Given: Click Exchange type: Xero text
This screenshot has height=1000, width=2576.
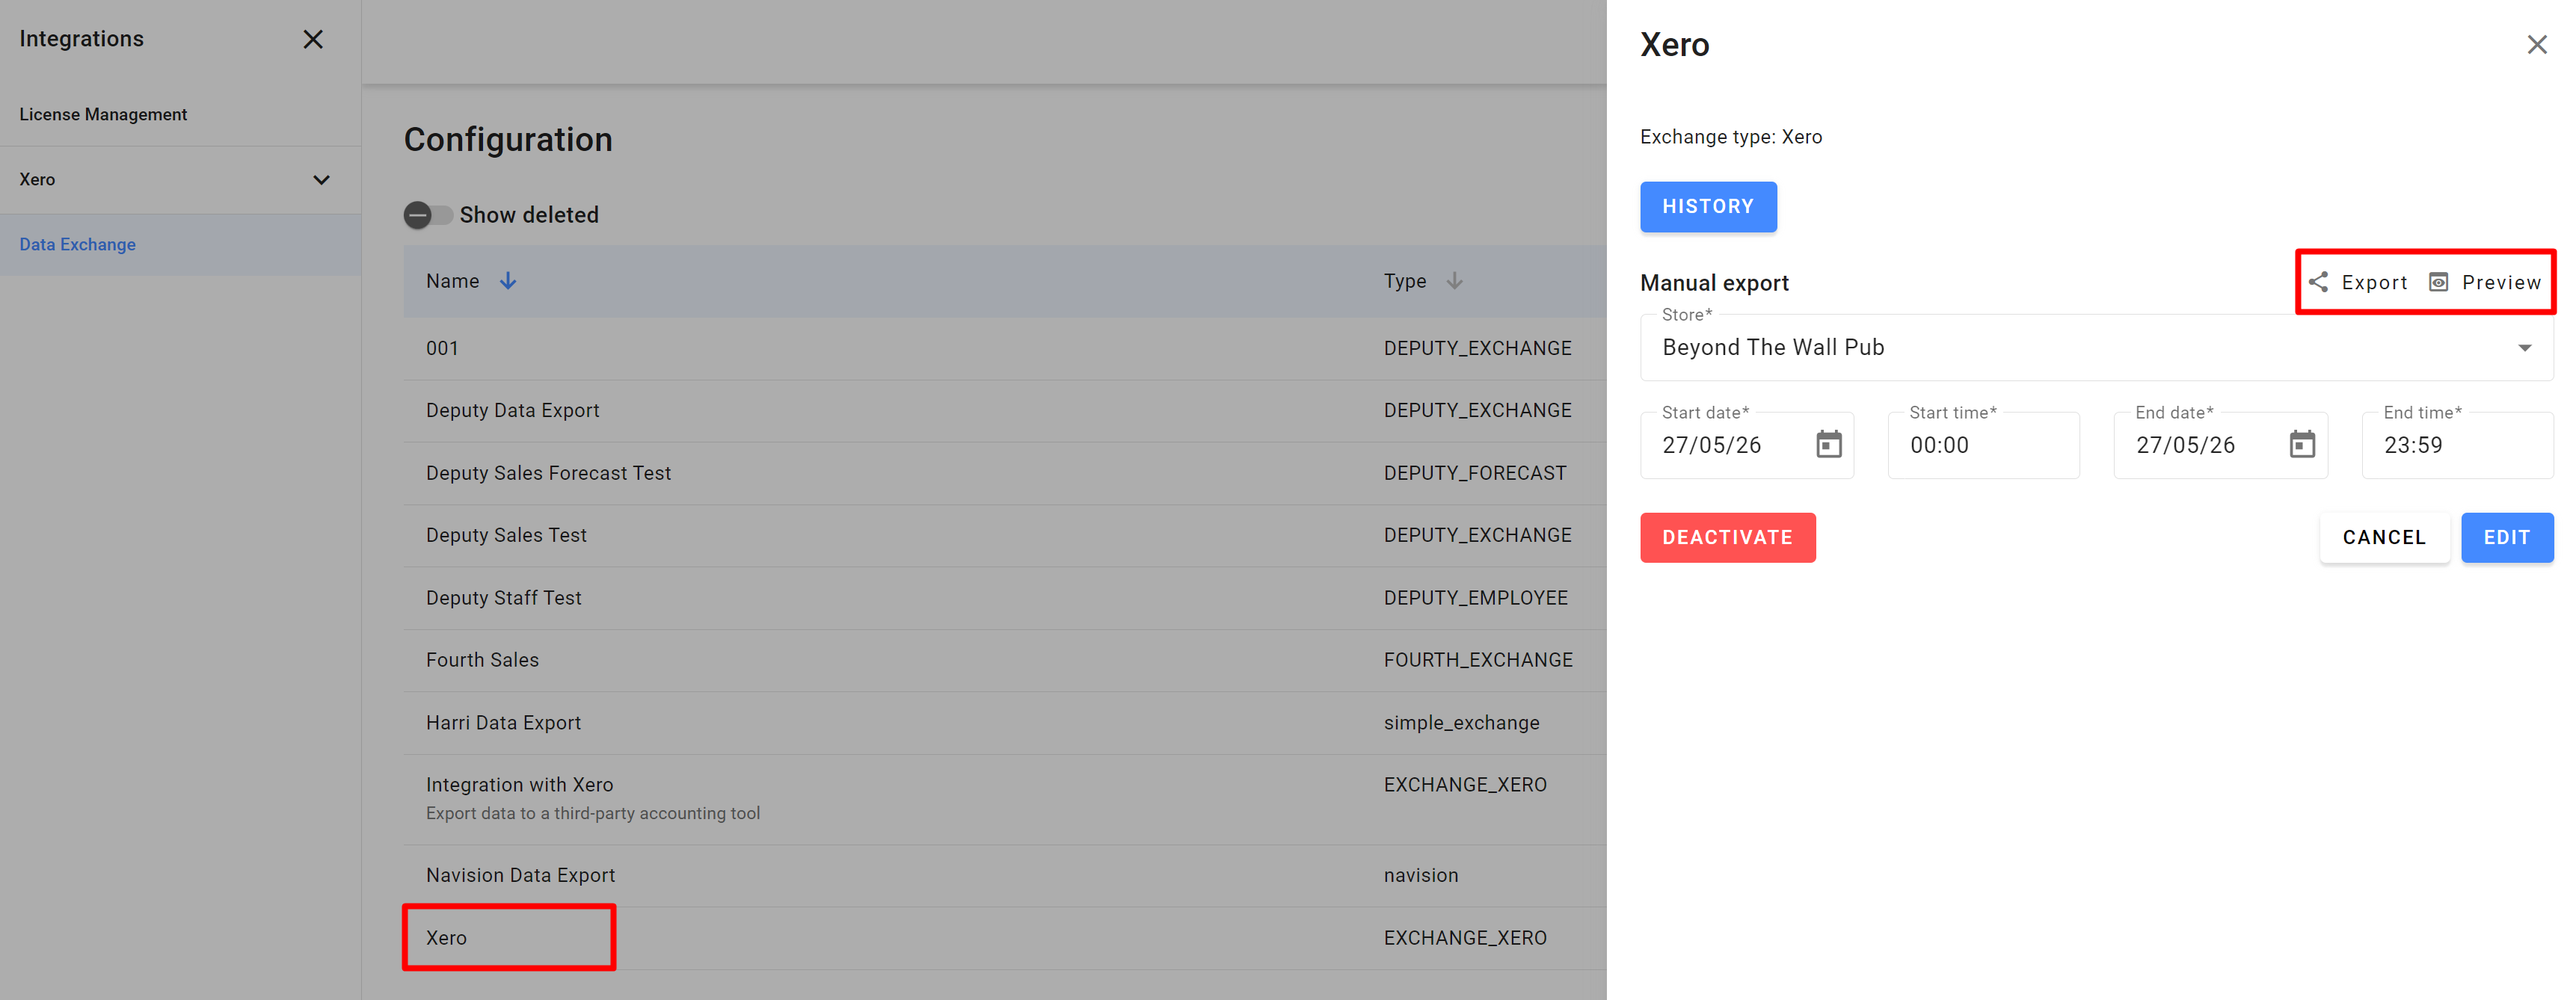Looking at the screenshot, I should coord(1731,137).
